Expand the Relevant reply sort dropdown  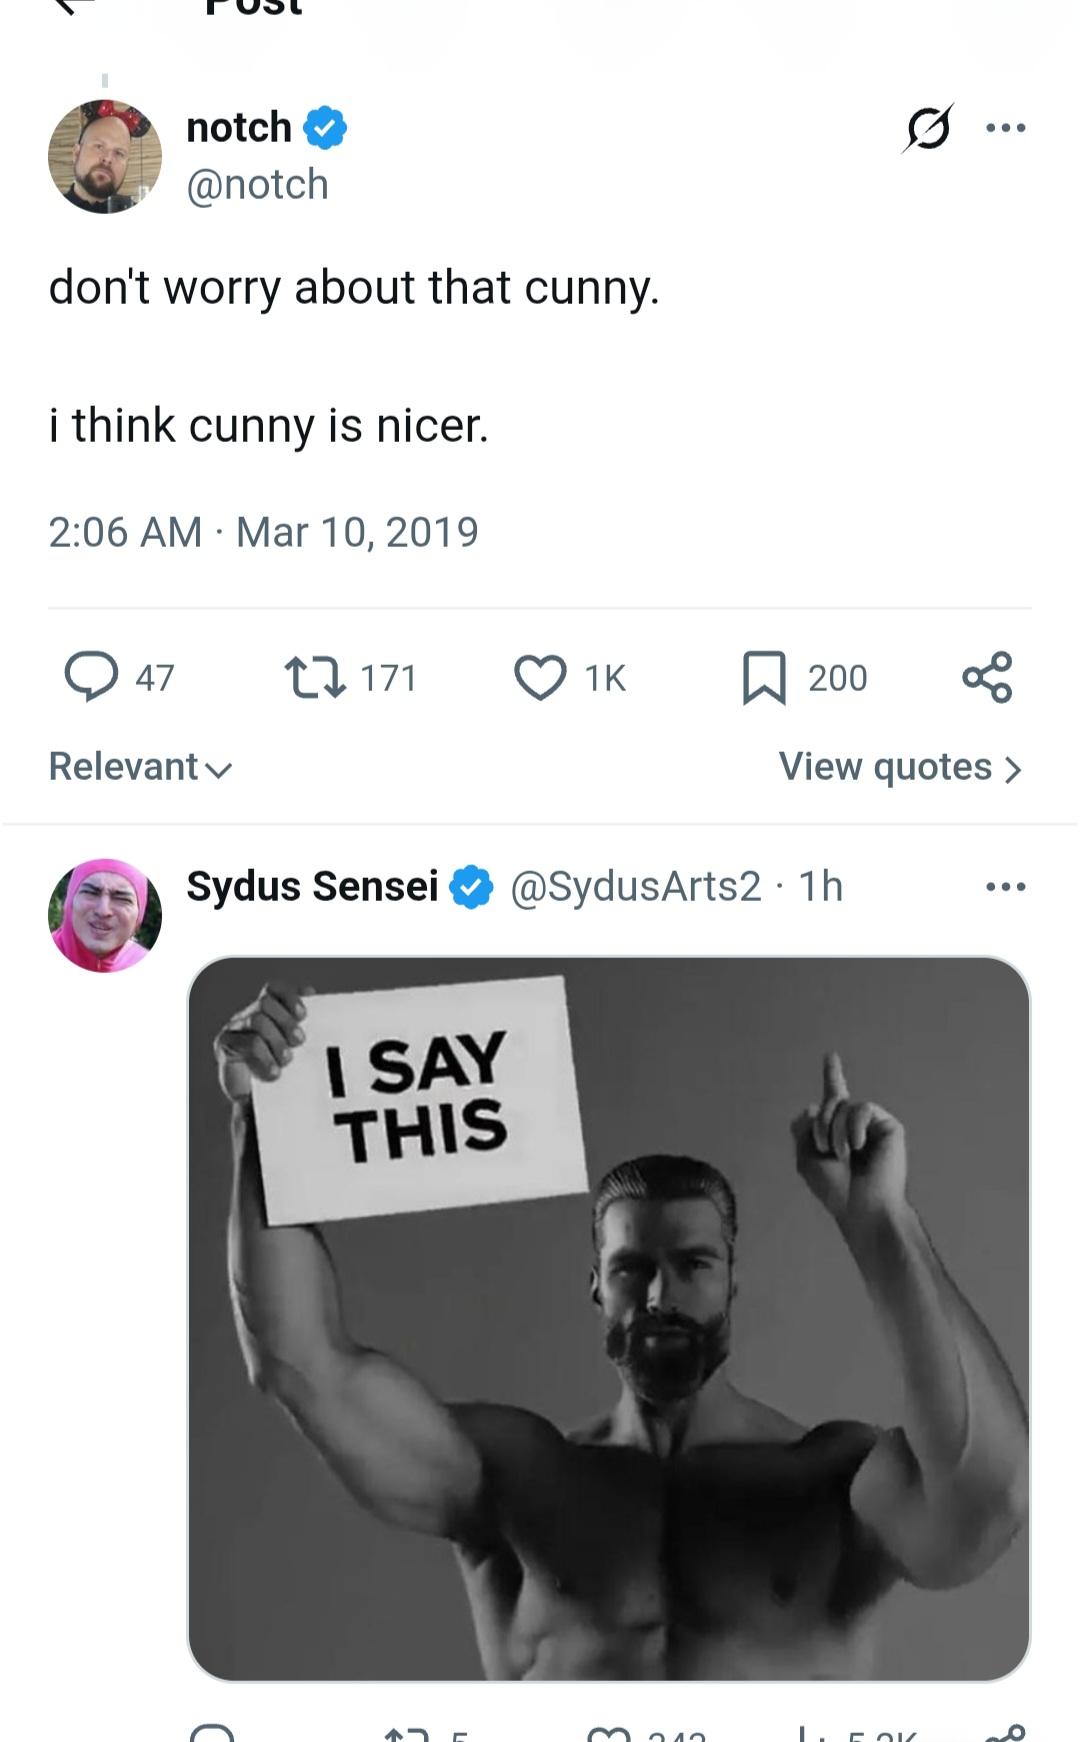pyautogui.click(x=140, y=767)
